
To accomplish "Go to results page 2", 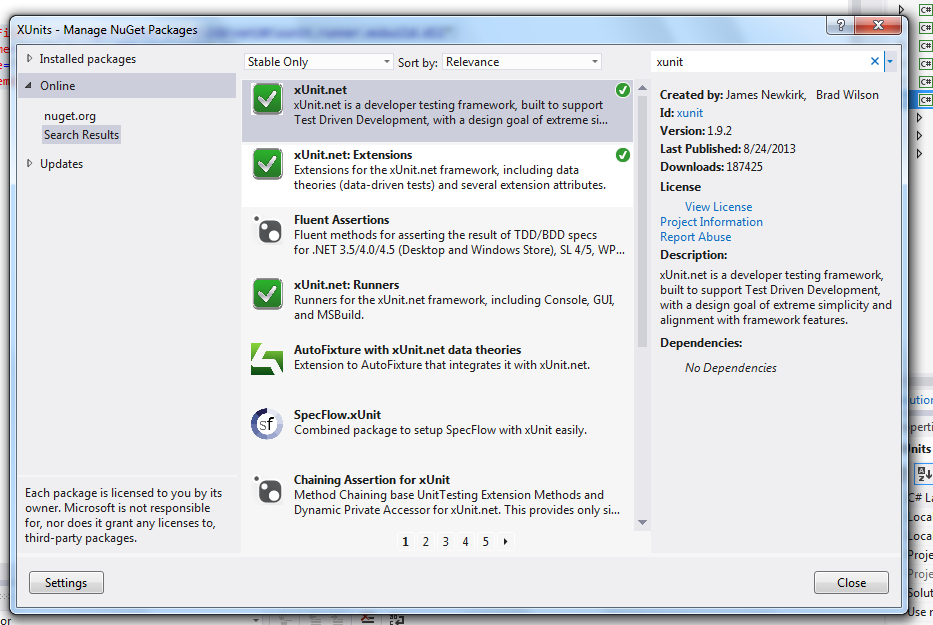I will click(425, 542).
